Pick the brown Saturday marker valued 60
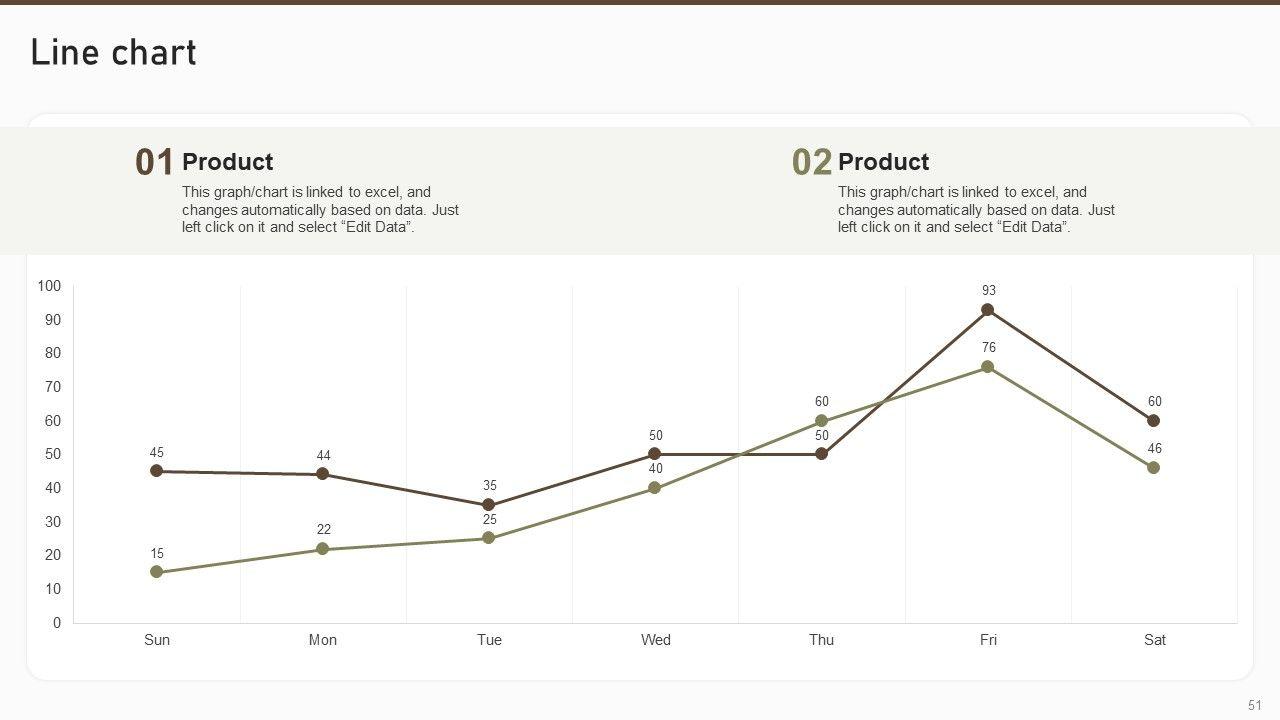This screenshot has width=1280, height=720. tap(1154, 421)
